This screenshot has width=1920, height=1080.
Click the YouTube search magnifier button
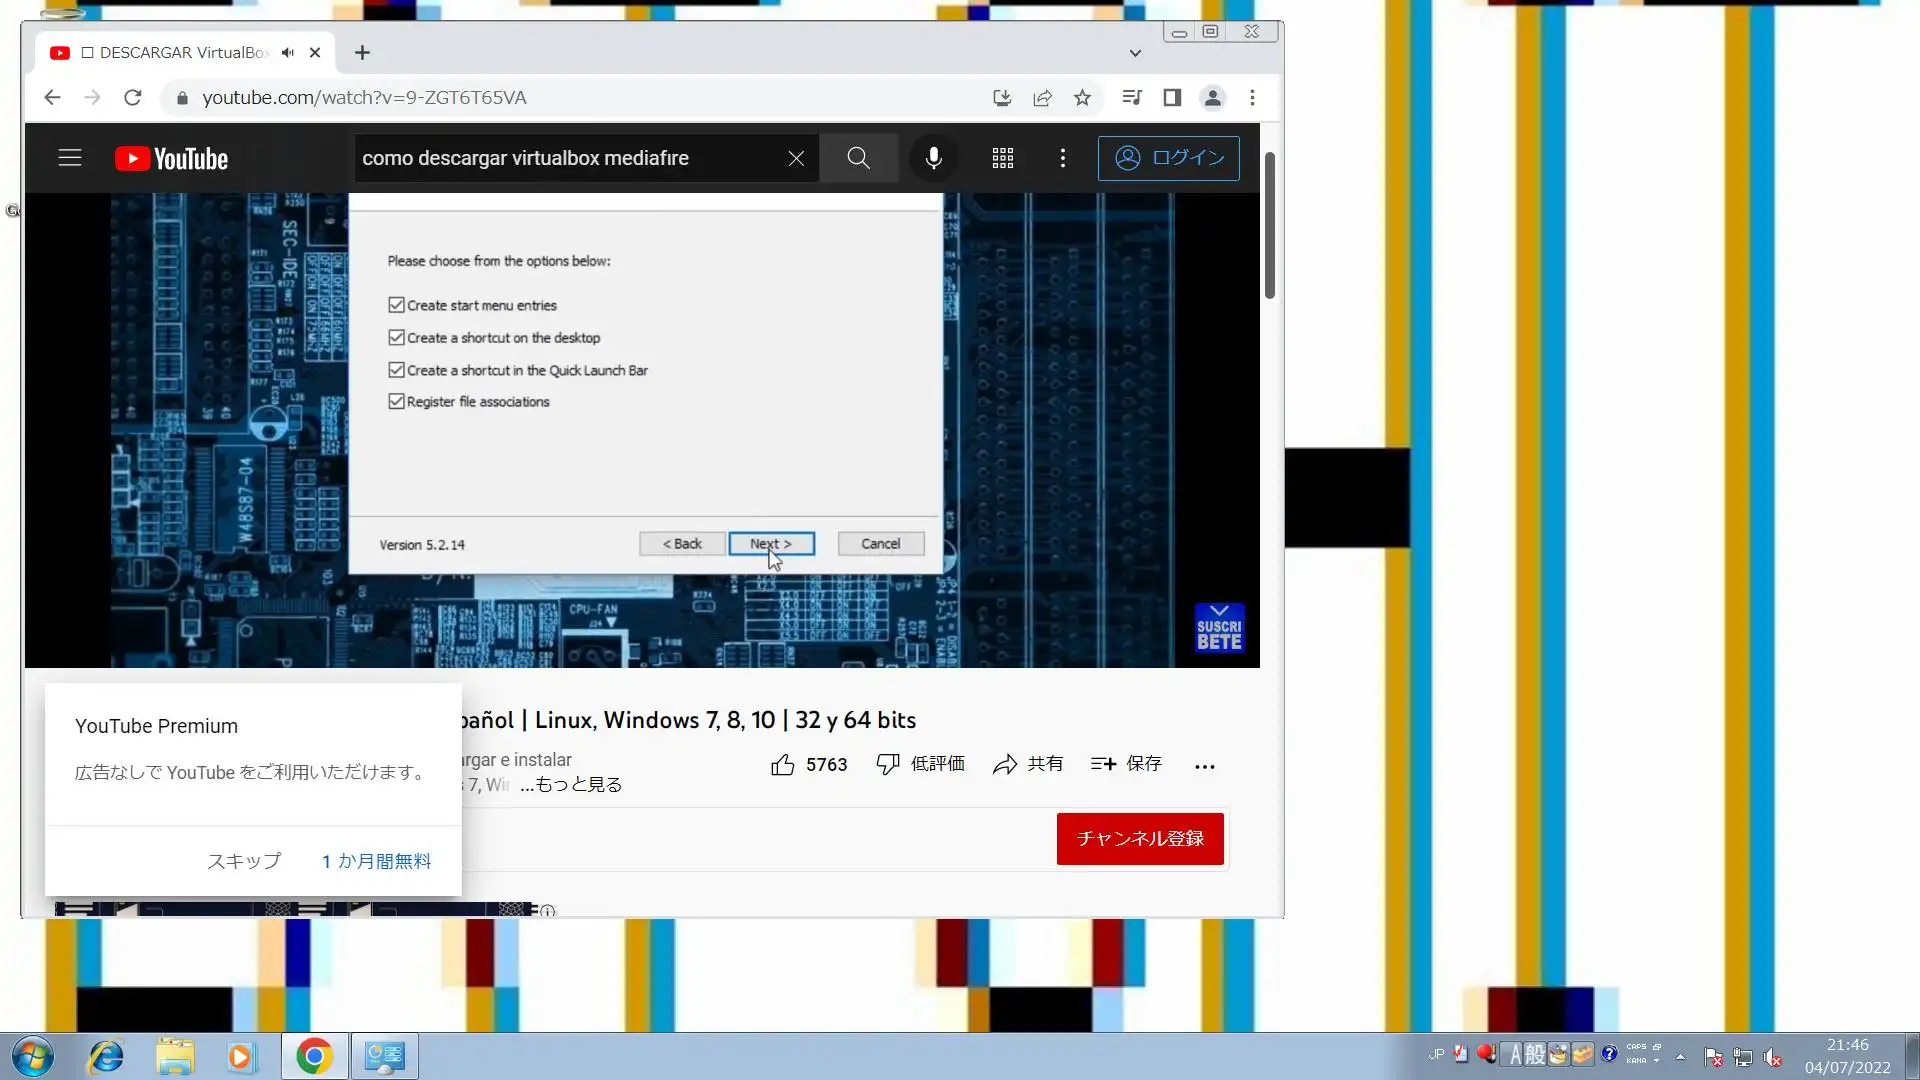(858, 158)
